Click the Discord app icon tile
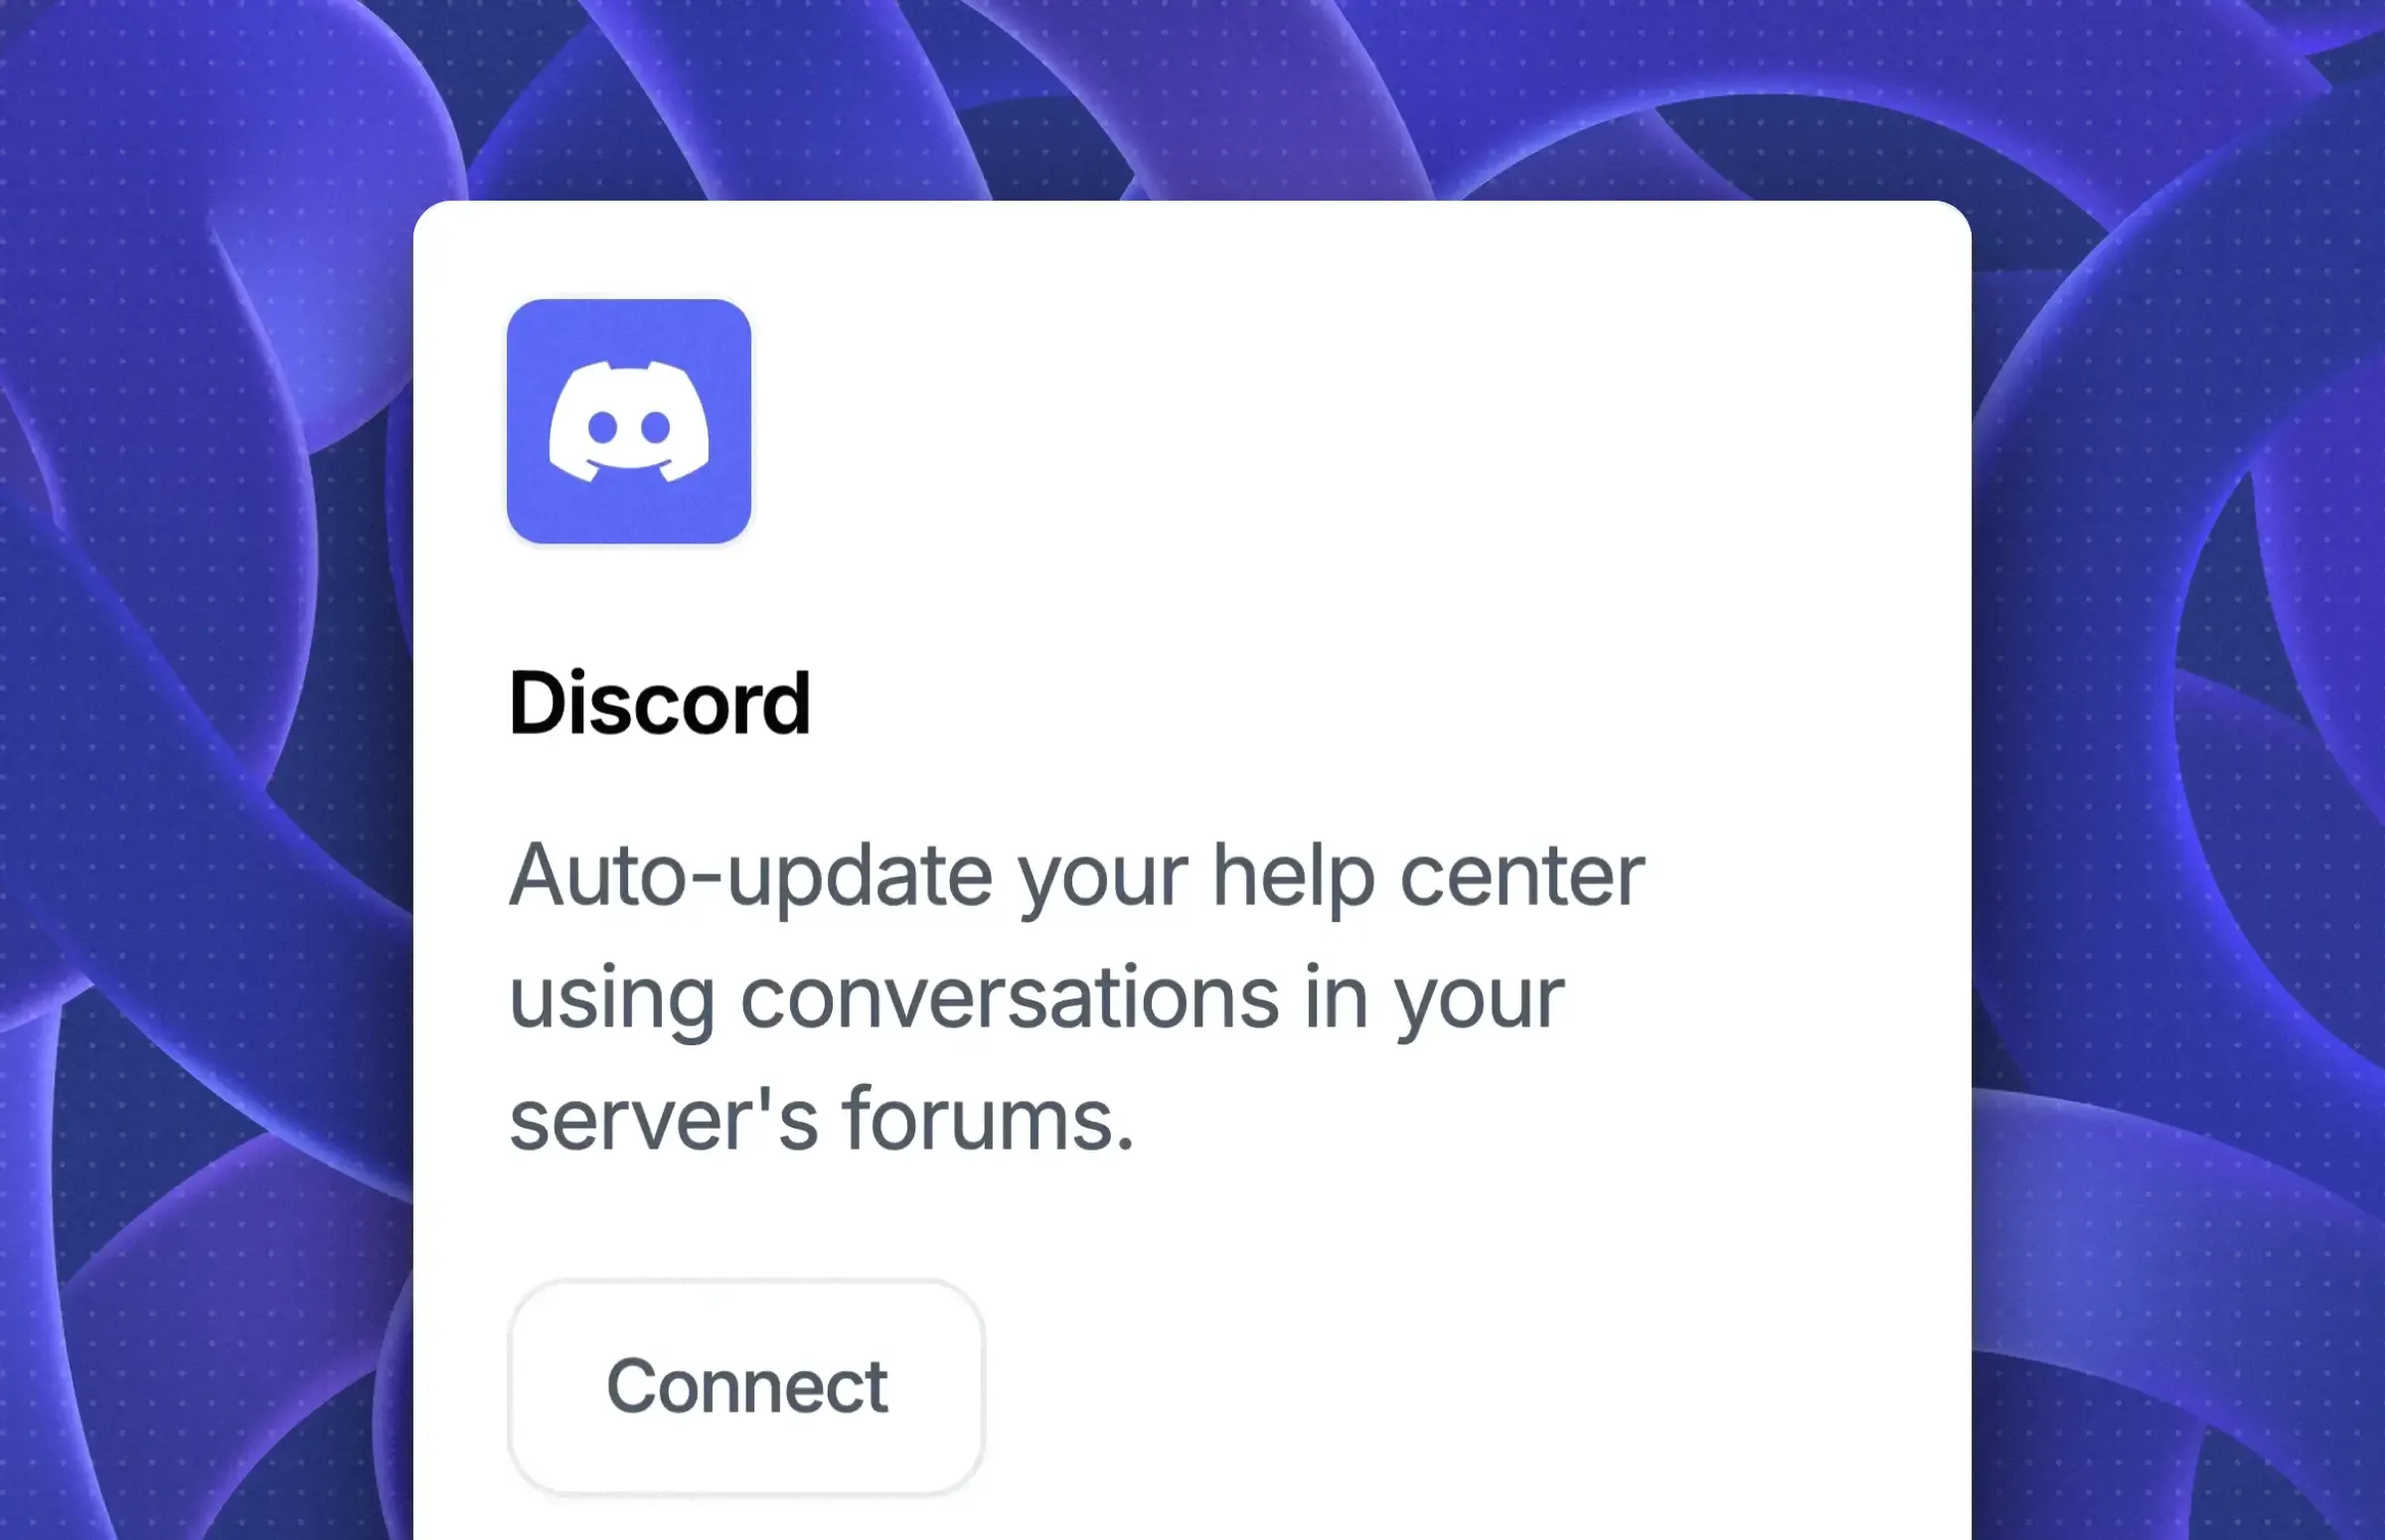 point(629,421)
